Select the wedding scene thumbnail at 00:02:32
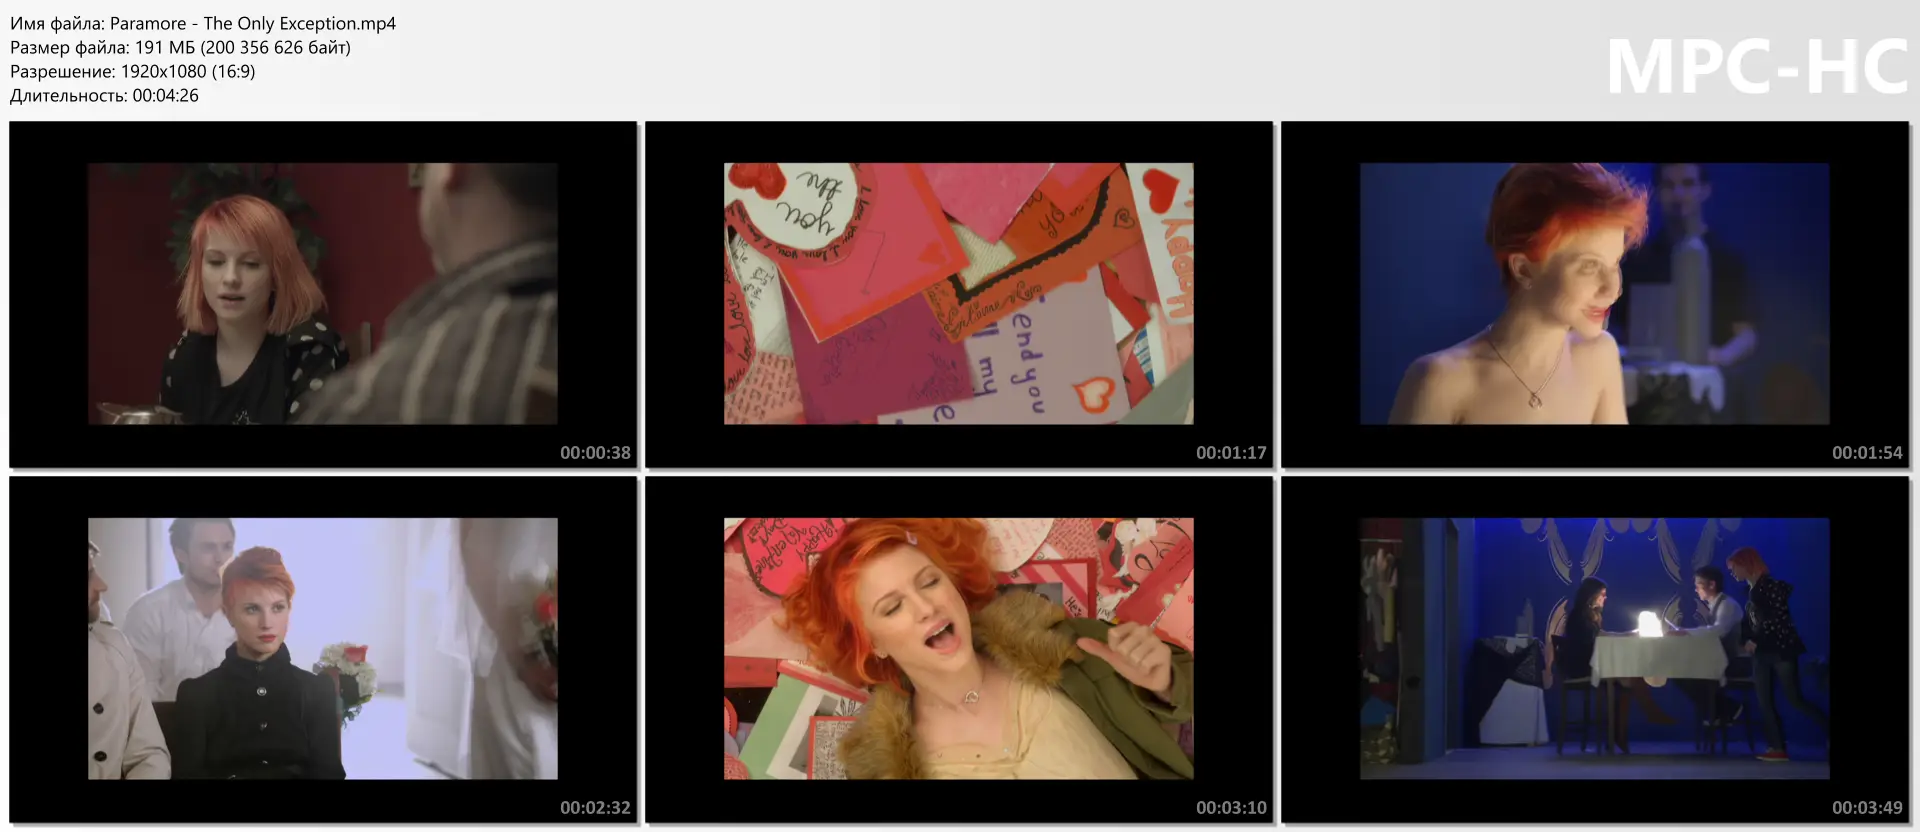The width and height of the screenshot is (1920, 832). (323, 649)
